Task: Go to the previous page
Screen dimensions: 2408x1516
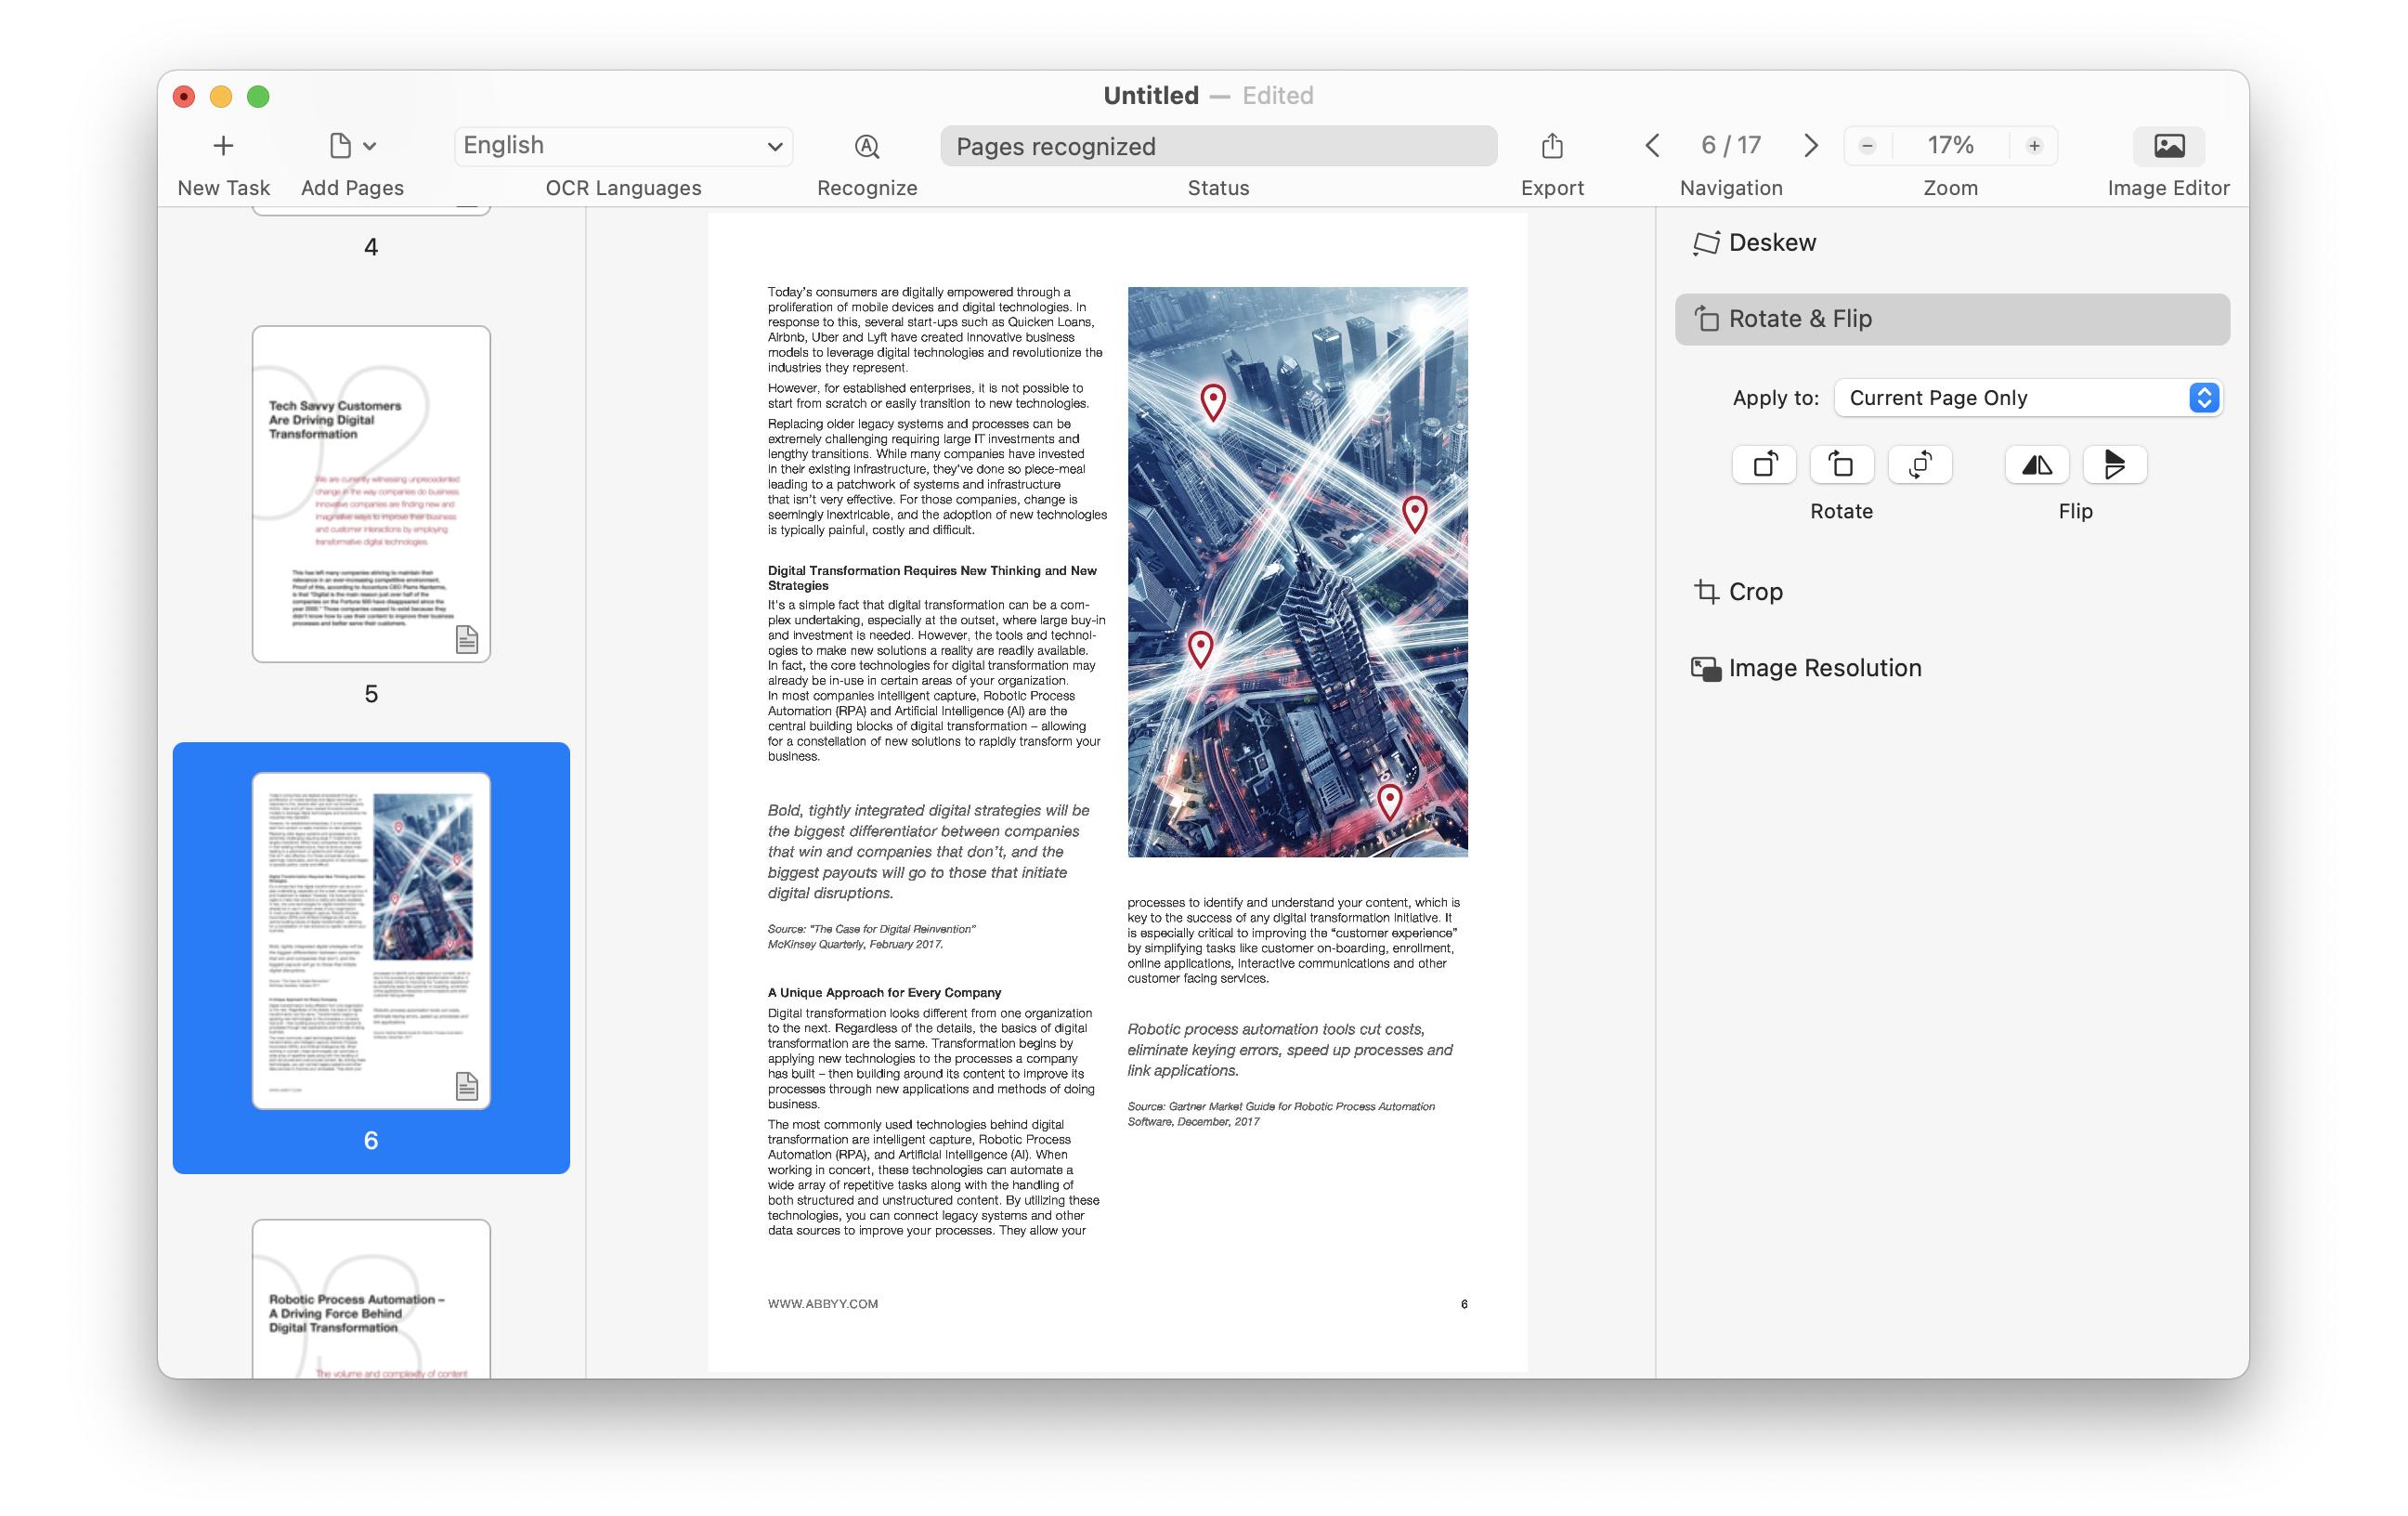Action: (x=1652, y=145)
